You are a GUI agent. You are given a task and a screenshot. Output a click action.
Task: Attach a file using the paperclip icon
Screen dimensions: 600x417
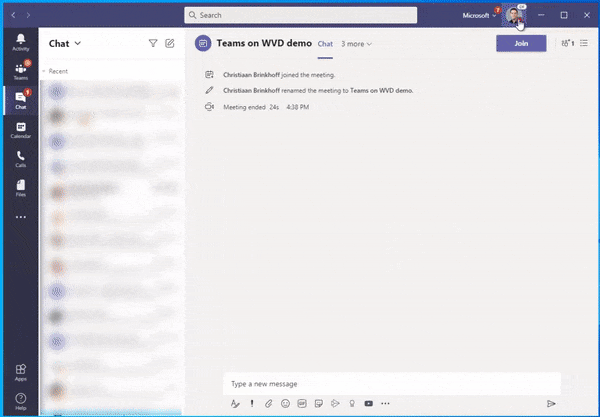269,403
